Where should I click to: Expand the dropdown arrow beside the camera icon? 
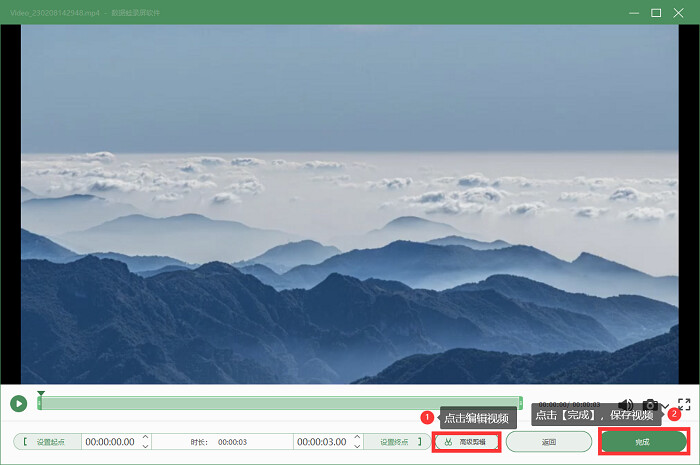pos(664,406)
